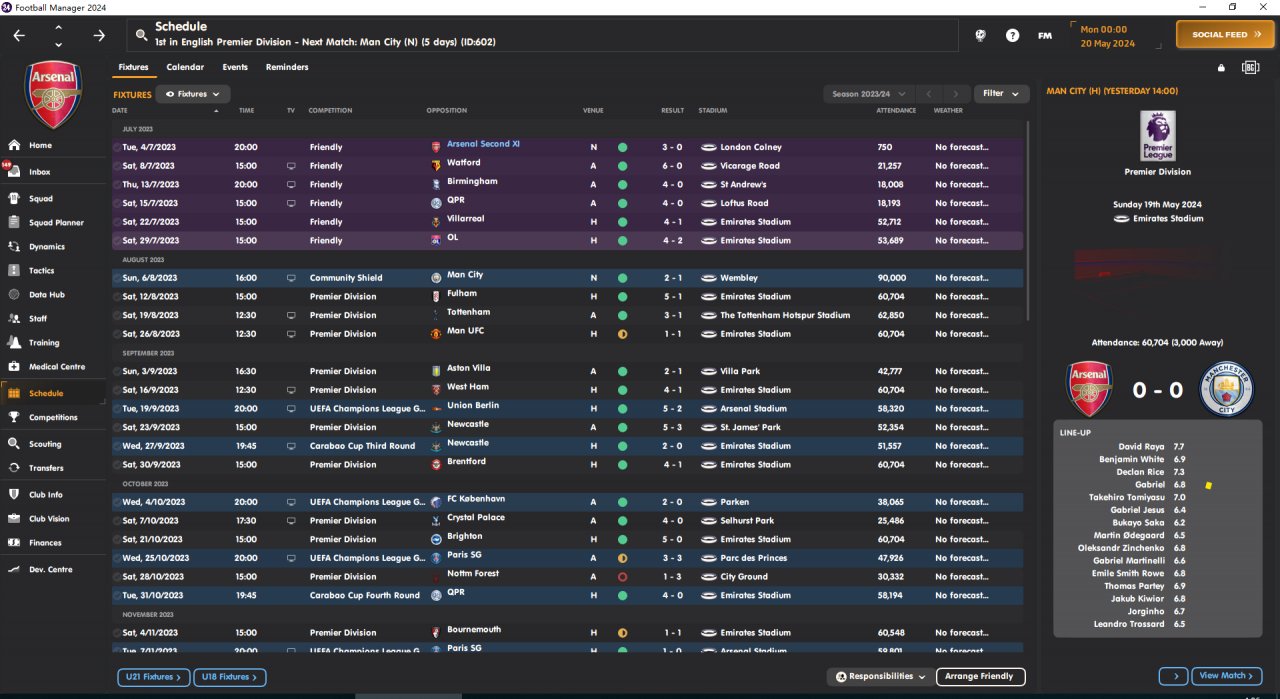Click the Arrange Friendly button
1280x699 pixels.
click(980, 677)
